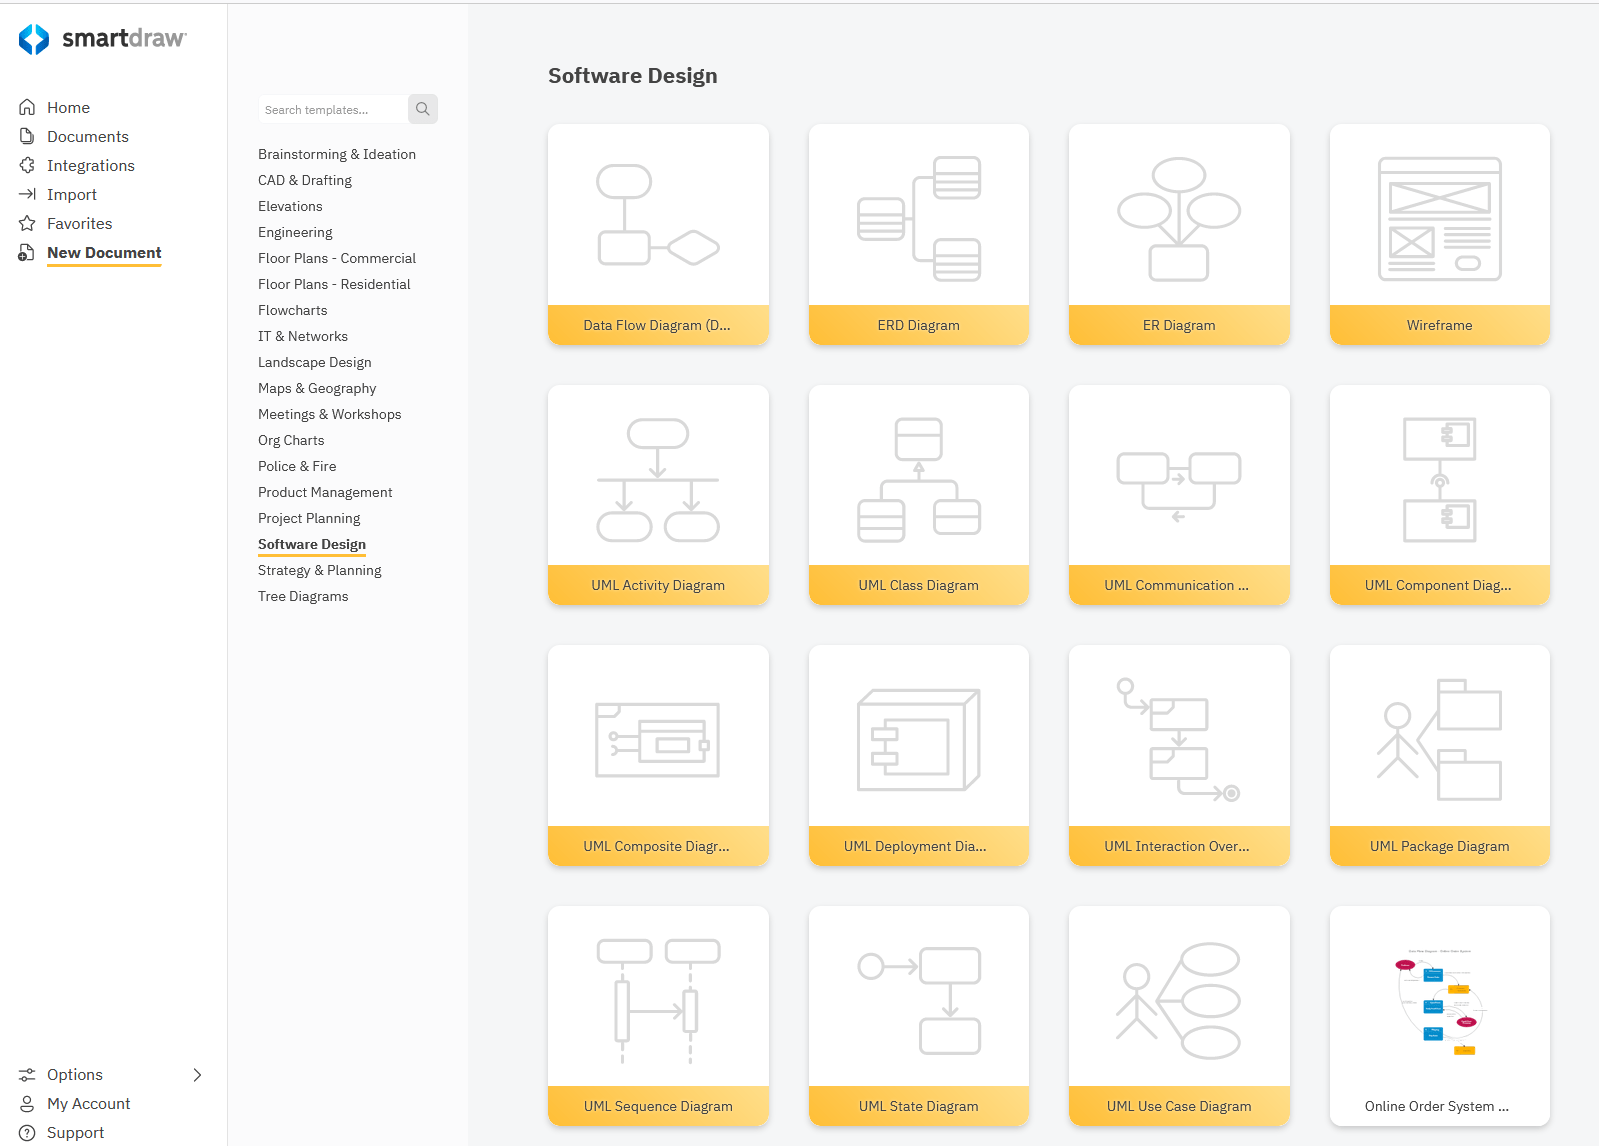Select Strategy & Planning category

[320, 570]
